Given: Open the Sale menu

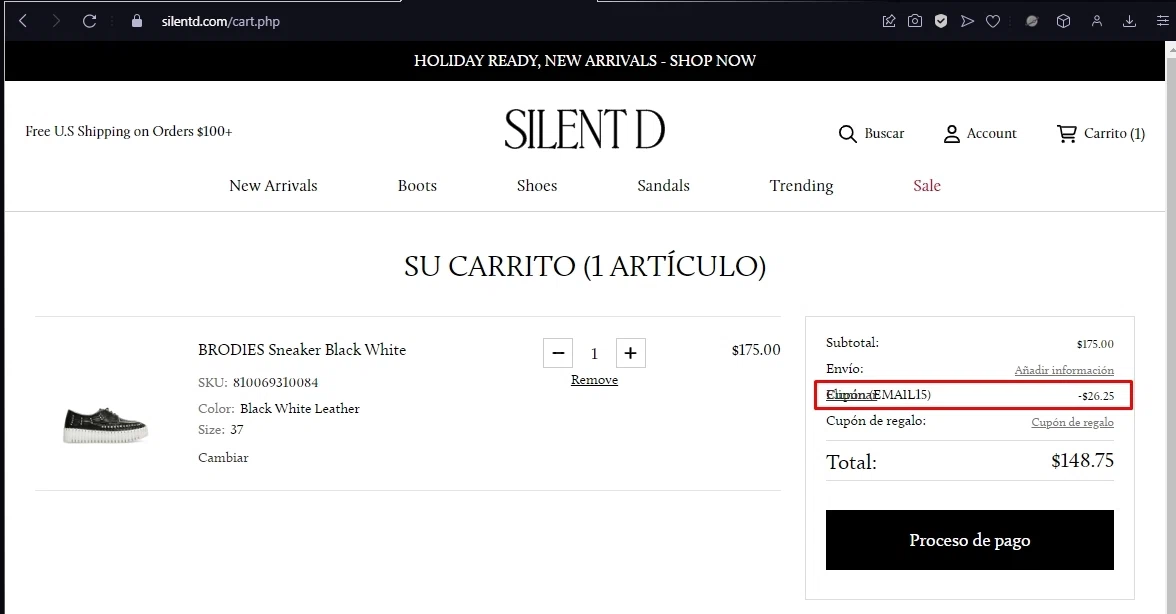Looking at the screenshot, I should [x=927, y=185].
